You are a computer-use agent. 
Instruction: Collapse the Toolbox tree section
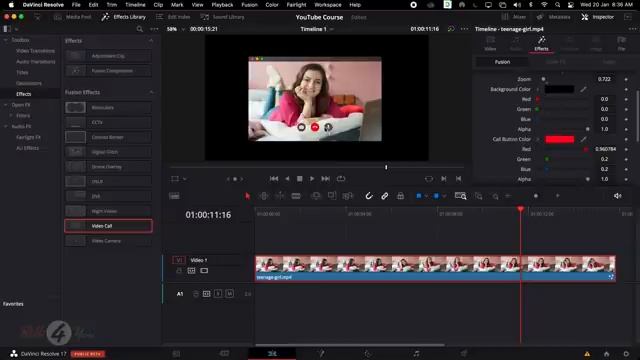[x=6, y=40]
